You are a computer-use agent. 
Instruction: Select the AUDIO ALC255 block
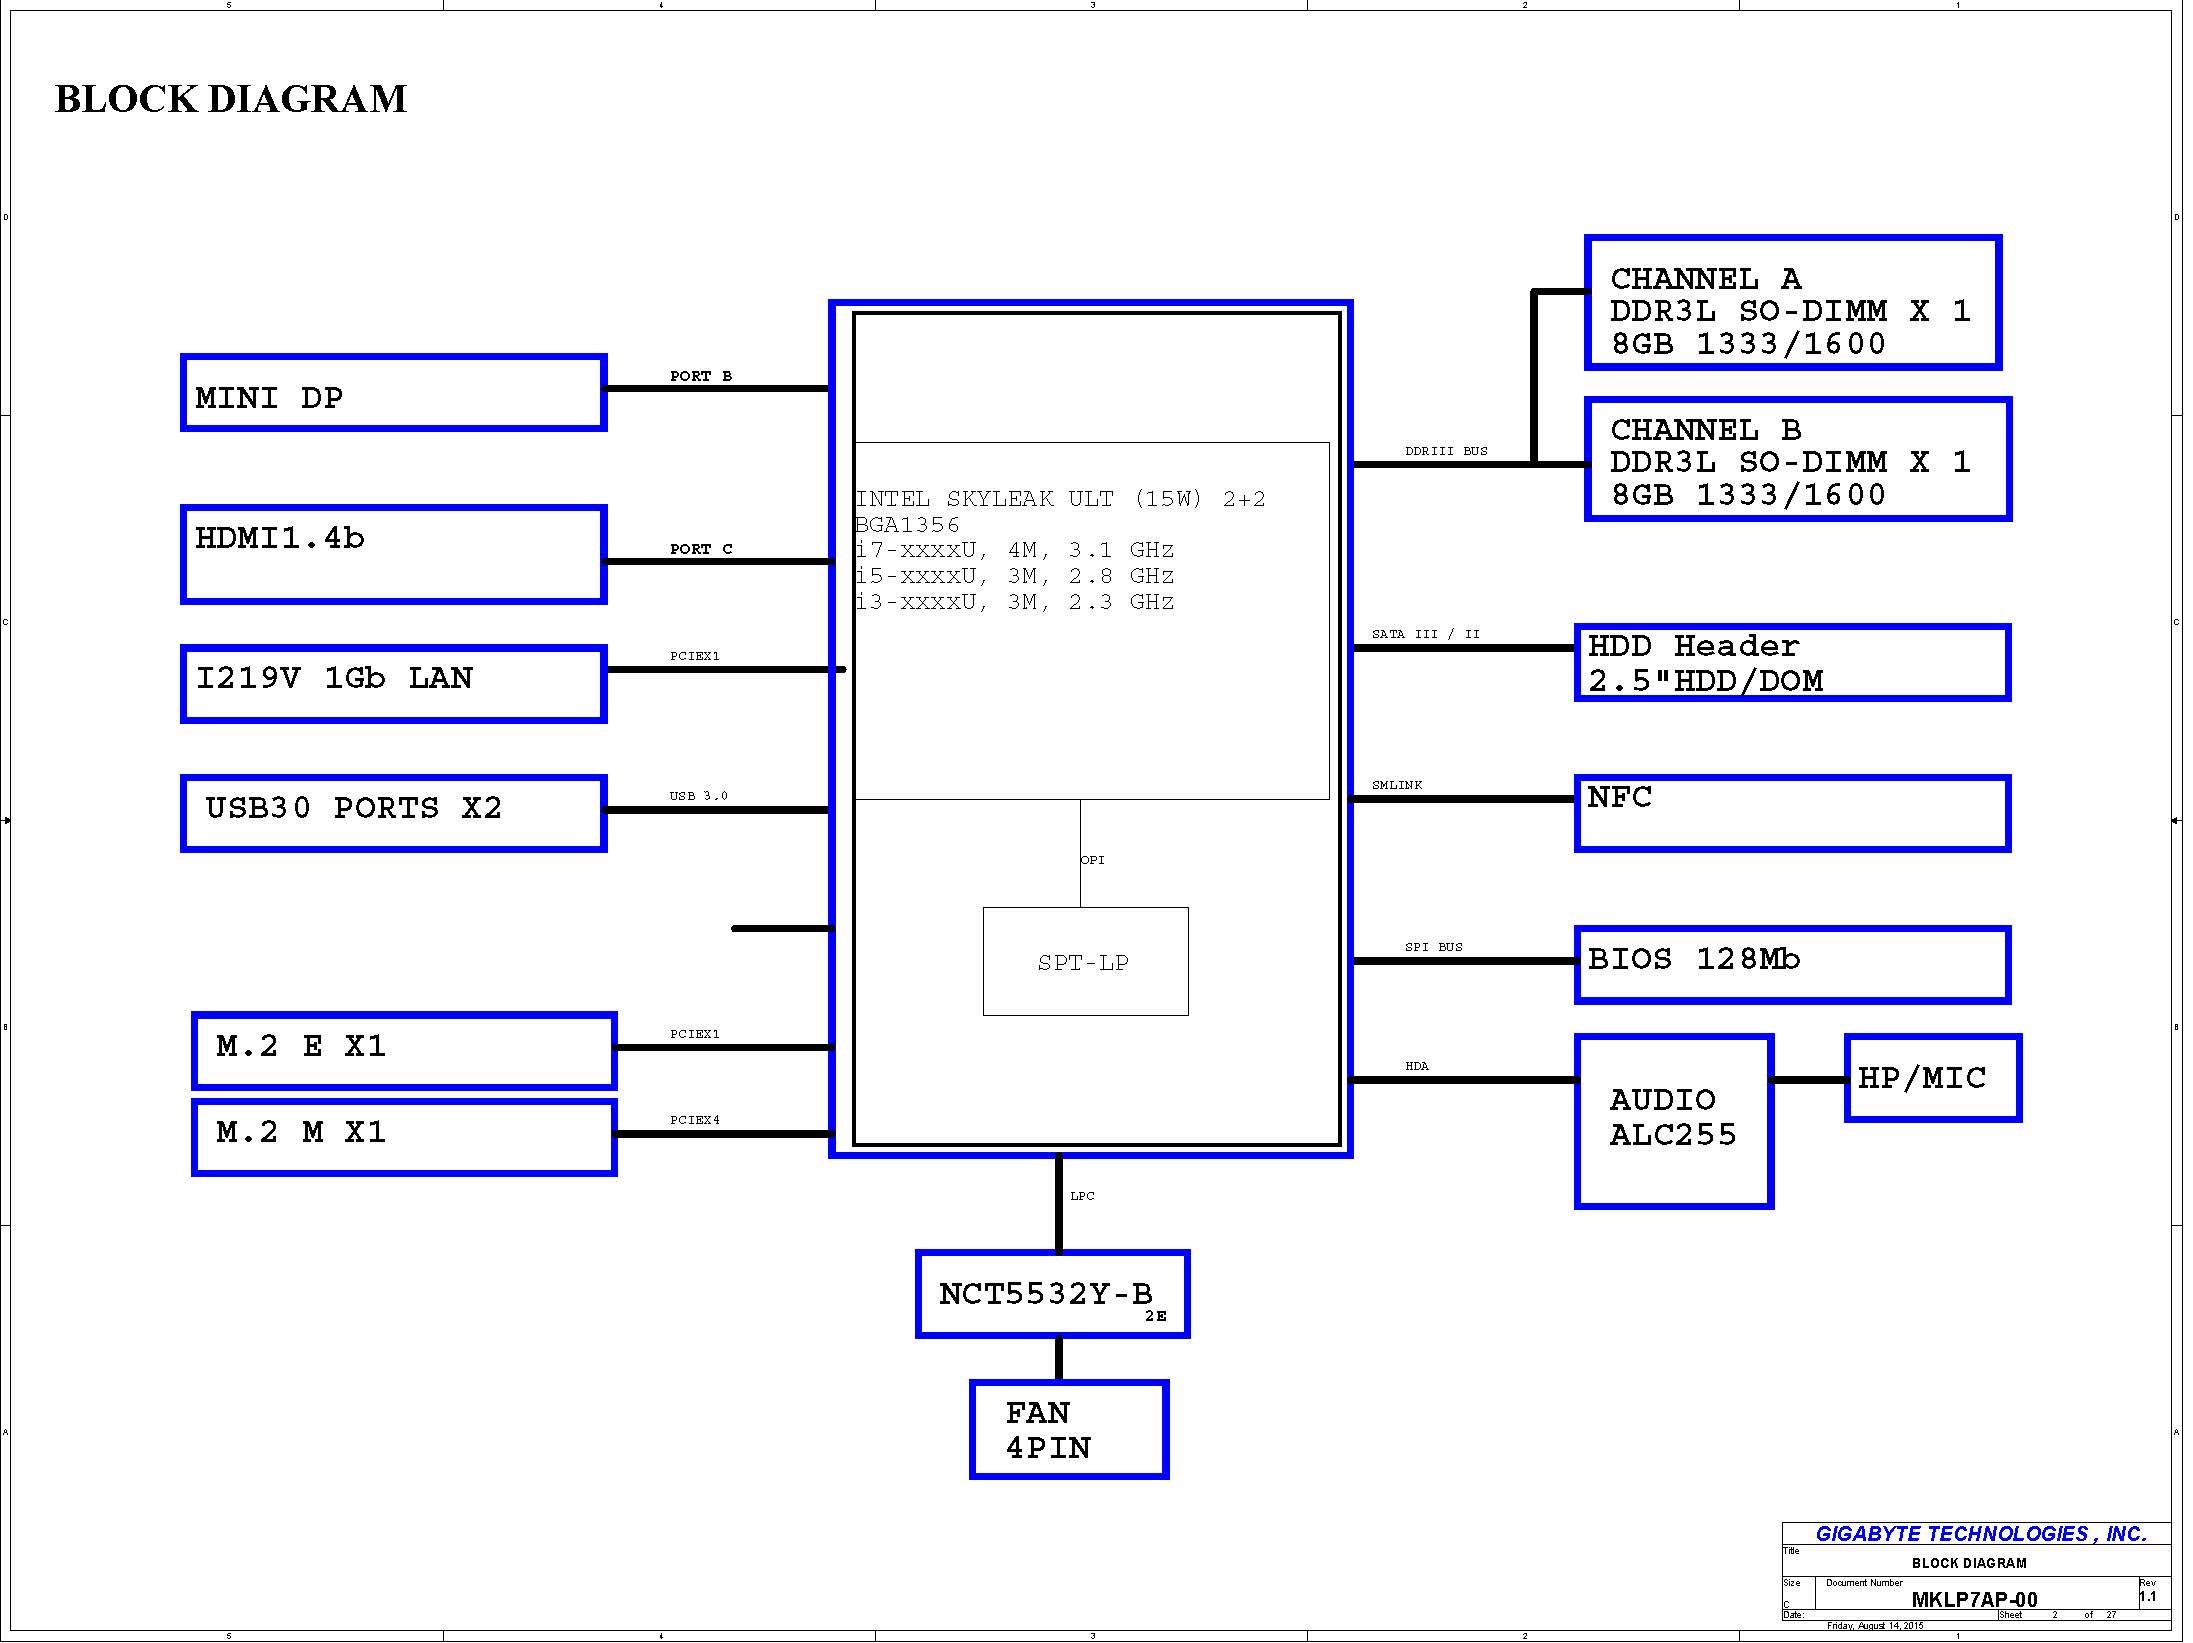pos(1673,1121)
